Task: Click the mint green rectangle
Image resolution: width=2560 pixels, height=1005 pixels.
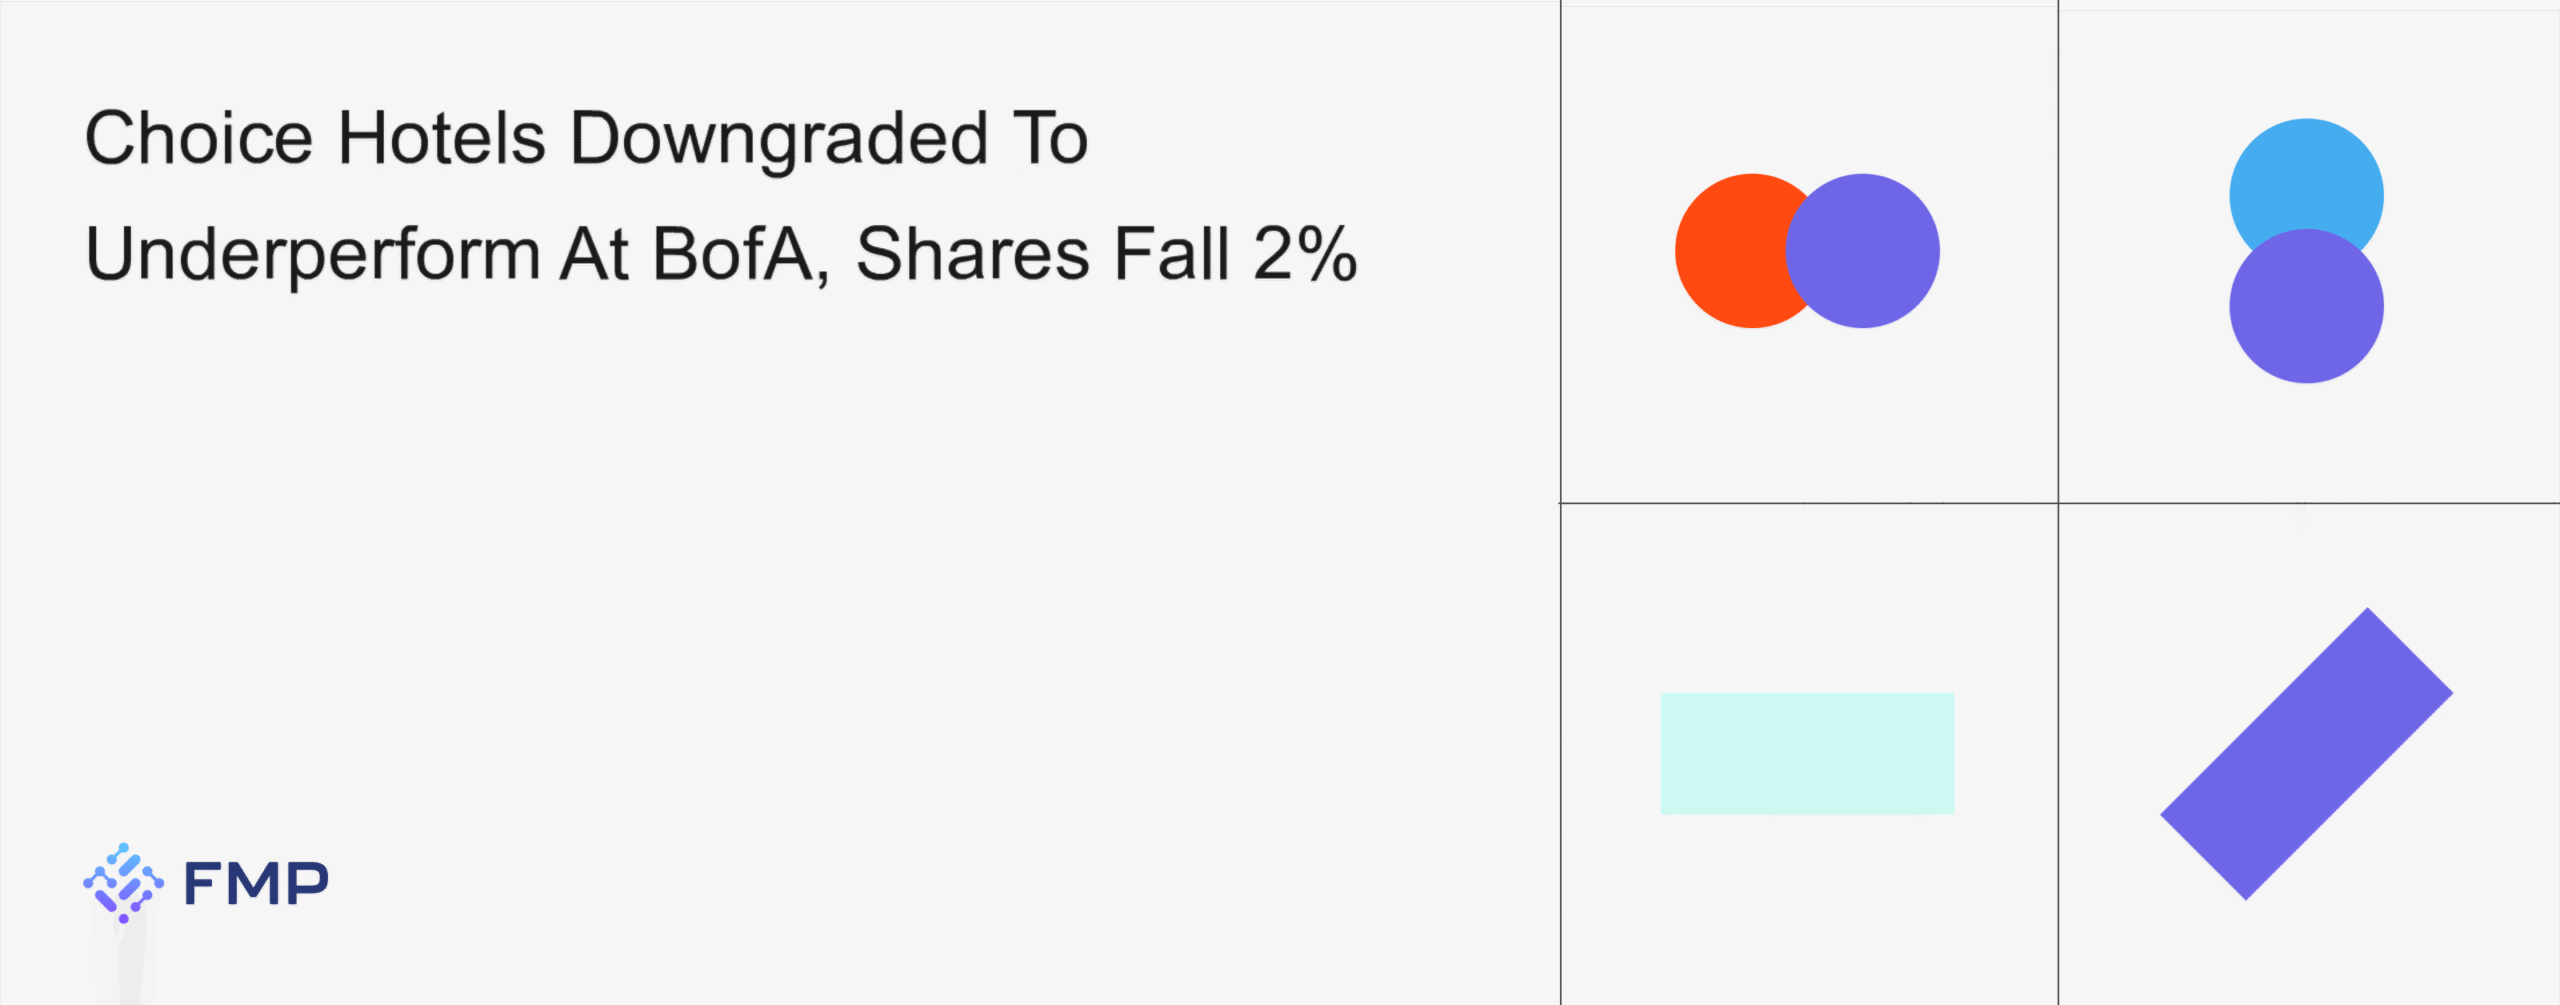Action: (x=1807, y=753)
